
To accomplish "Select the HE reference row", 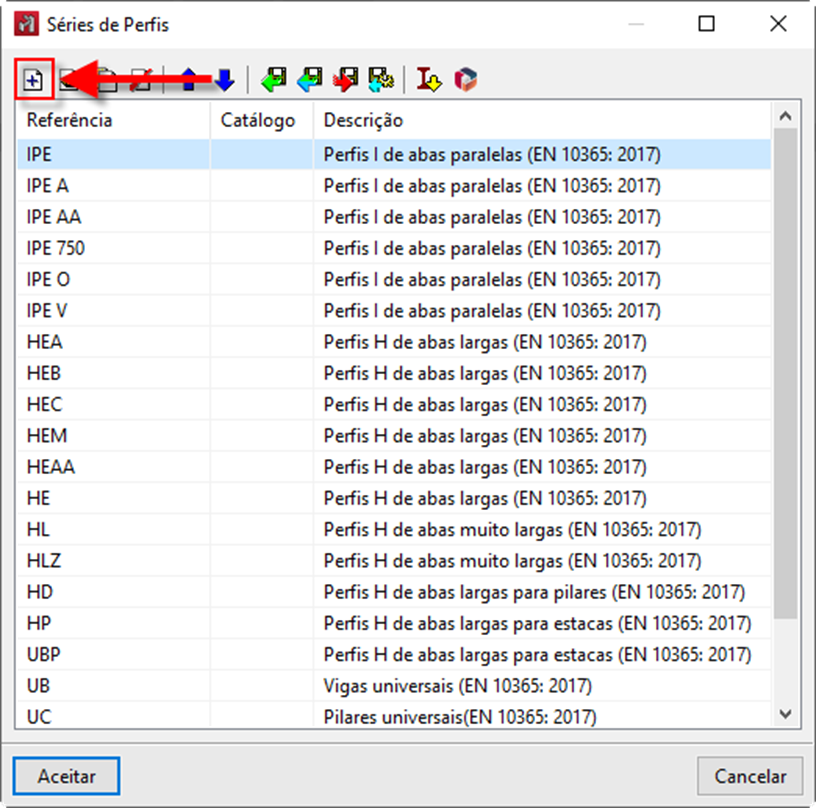I will pyautogui.click(x=394, y=498).
